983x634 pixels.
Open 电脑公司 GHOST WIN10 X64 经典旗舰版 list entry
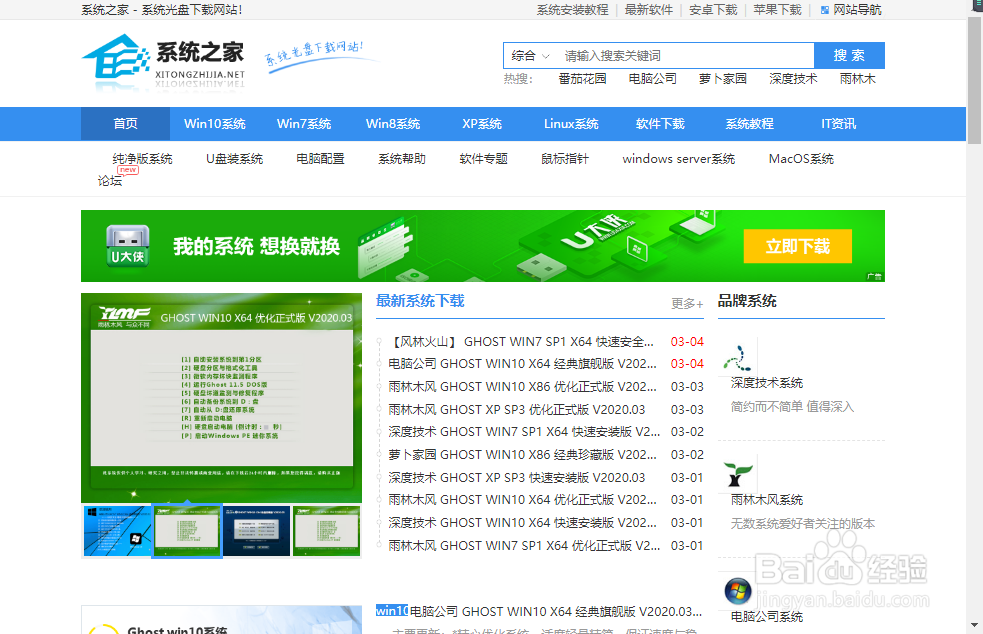click(x=522, y=364)
